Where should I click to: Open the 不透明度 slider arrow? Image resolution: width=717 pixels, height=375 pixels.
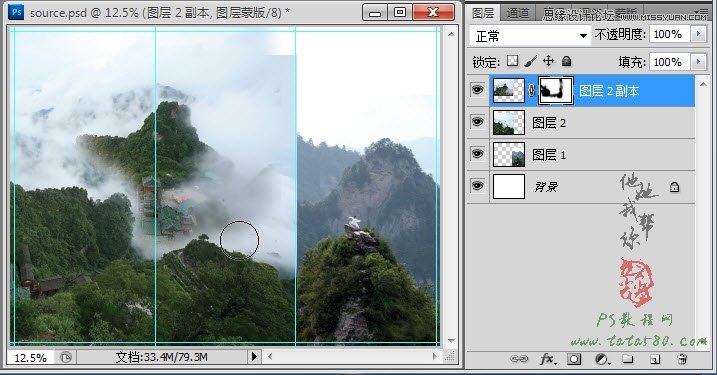point(698,34)
